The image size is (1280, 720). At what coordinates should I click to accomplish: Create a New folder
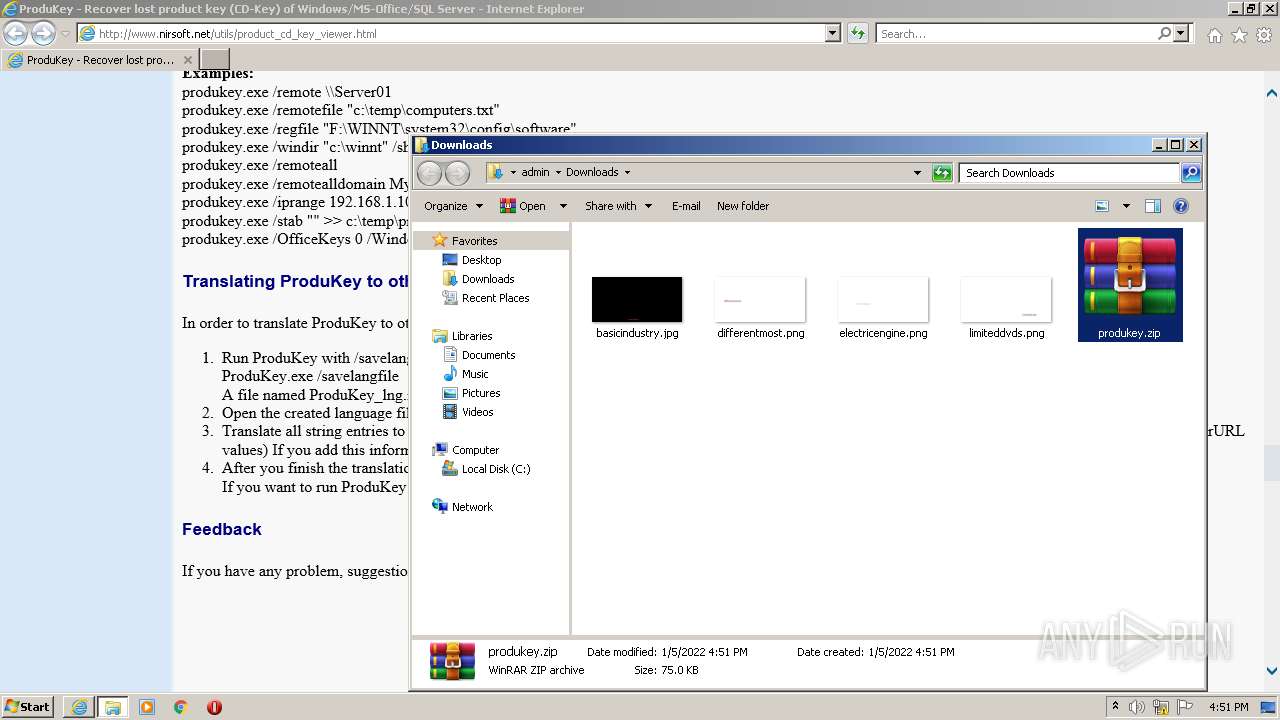point(743,206)
